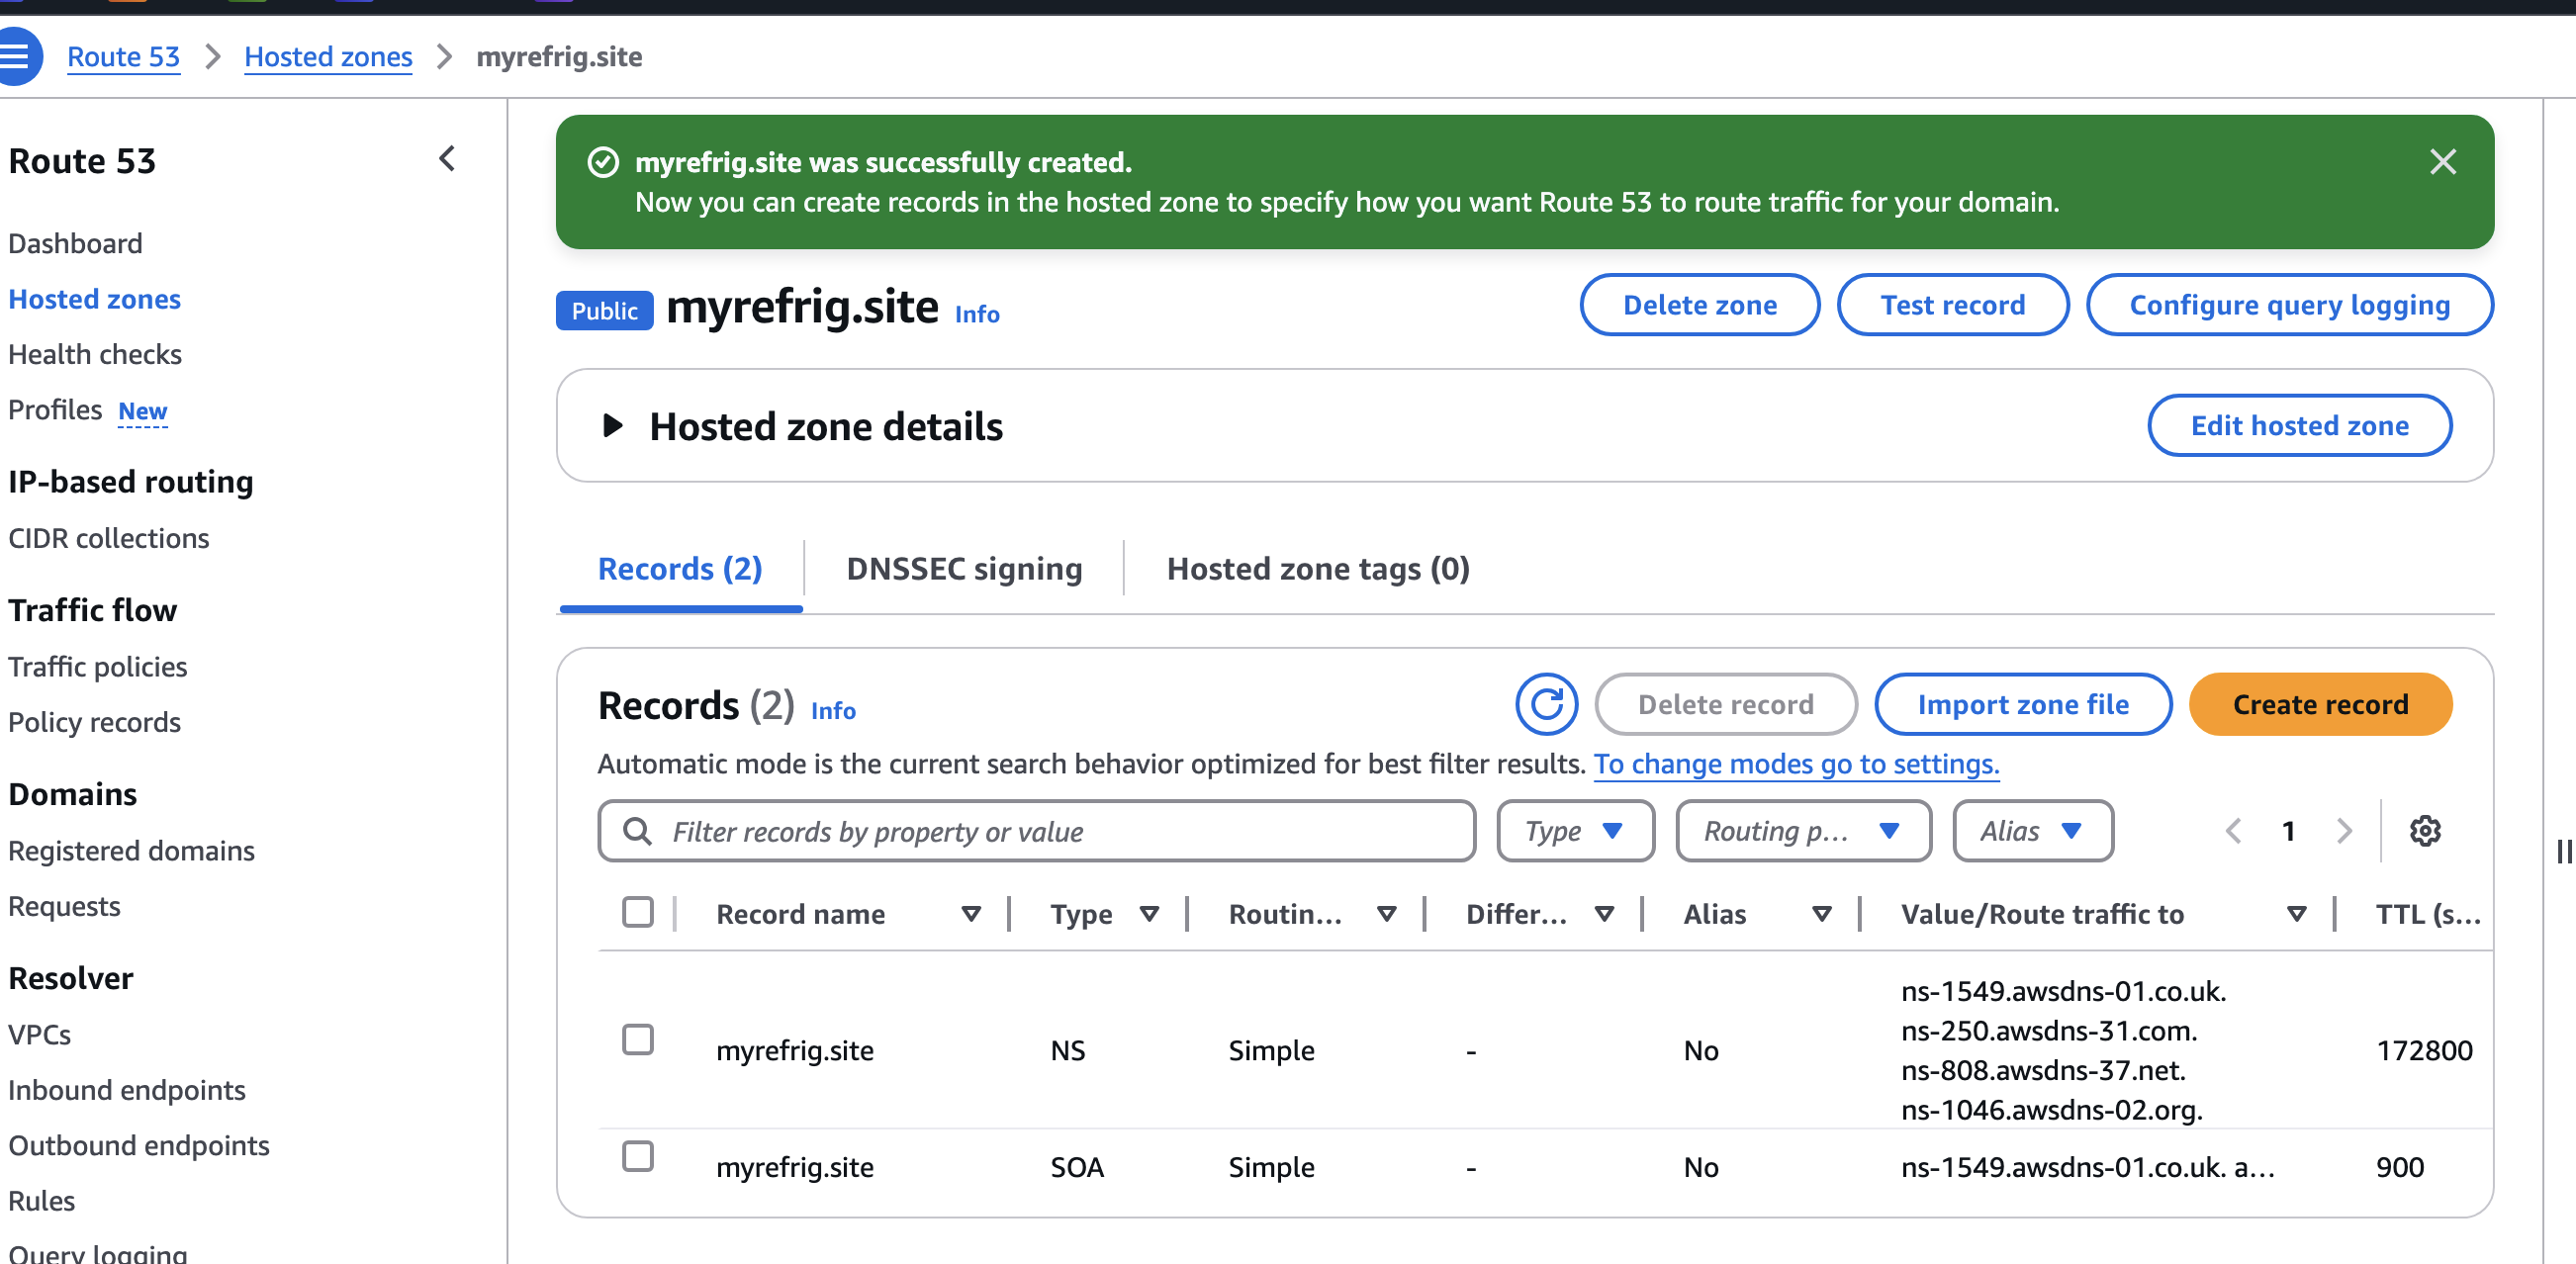Follow Hosted zones breadcrumb link

(328, 57)
